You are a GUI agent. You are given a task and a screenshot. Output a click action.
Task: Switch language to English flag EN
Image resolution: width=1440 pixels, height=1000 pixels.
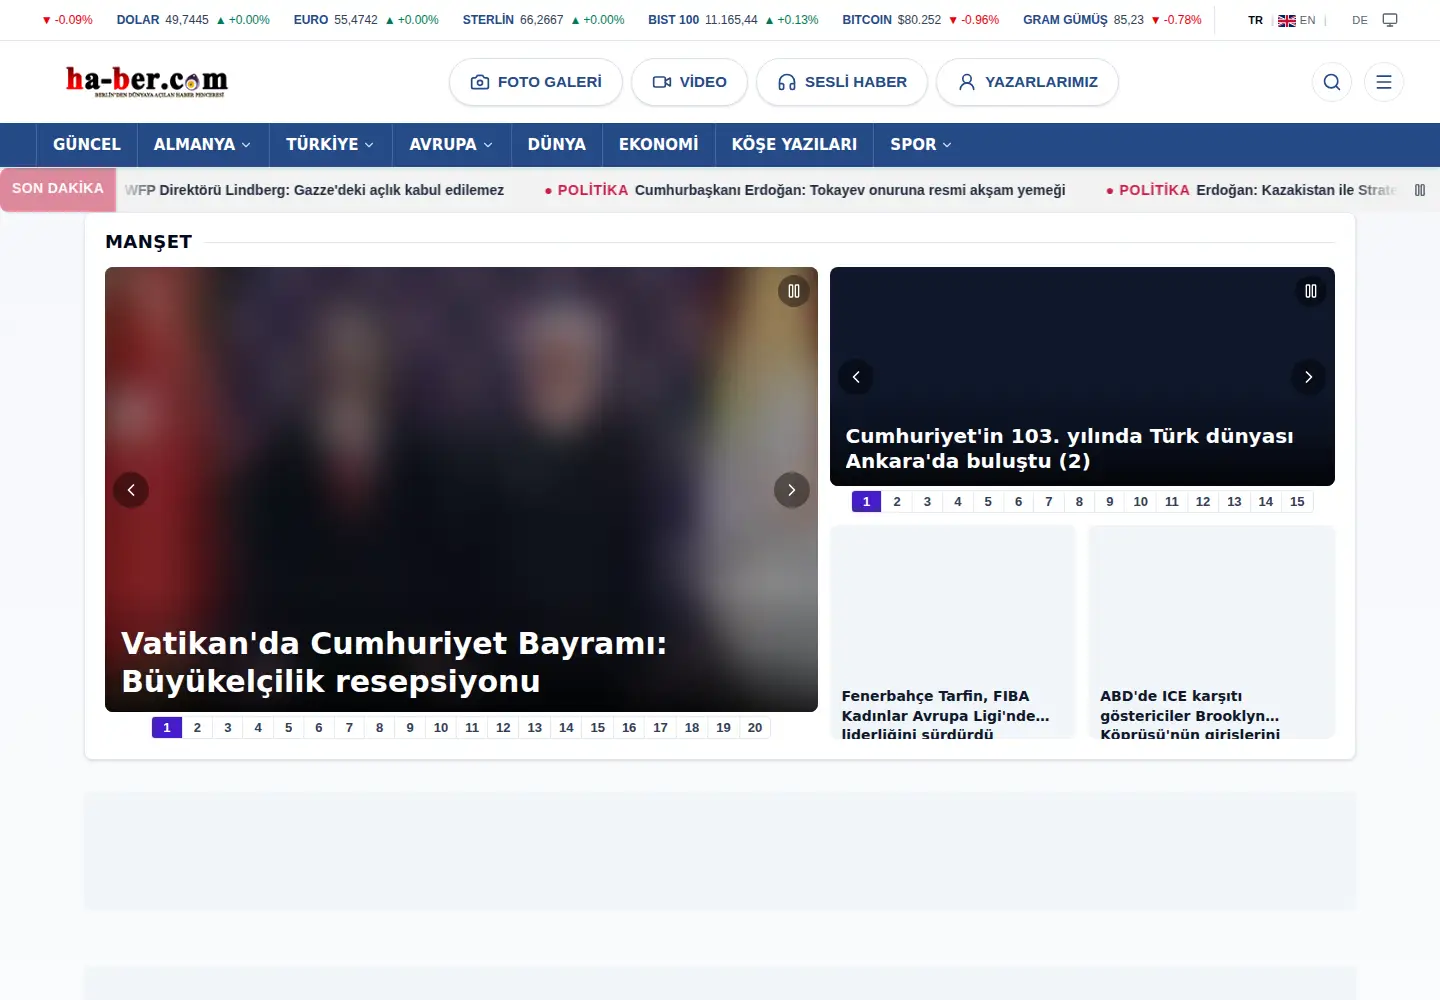pyautogui.click(x=1297, y=20)
